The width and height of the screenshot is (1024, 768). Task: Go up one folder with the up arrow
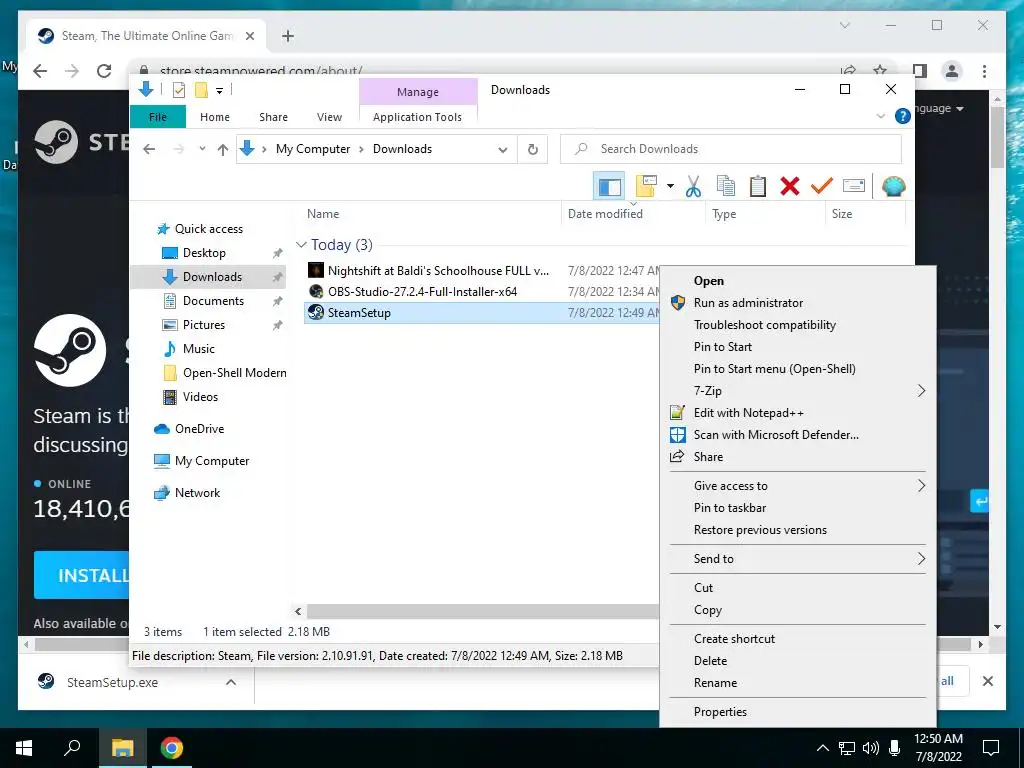[x=223, y=150]
